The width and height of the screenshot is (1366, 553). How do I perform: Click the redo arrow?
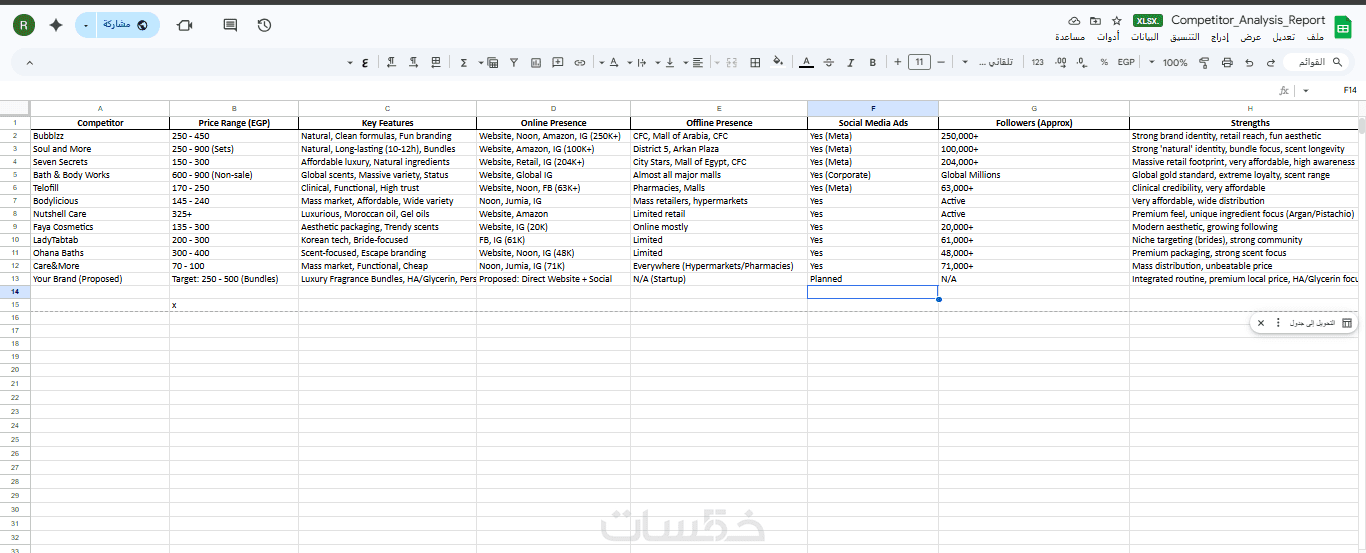coord(1249,62)
